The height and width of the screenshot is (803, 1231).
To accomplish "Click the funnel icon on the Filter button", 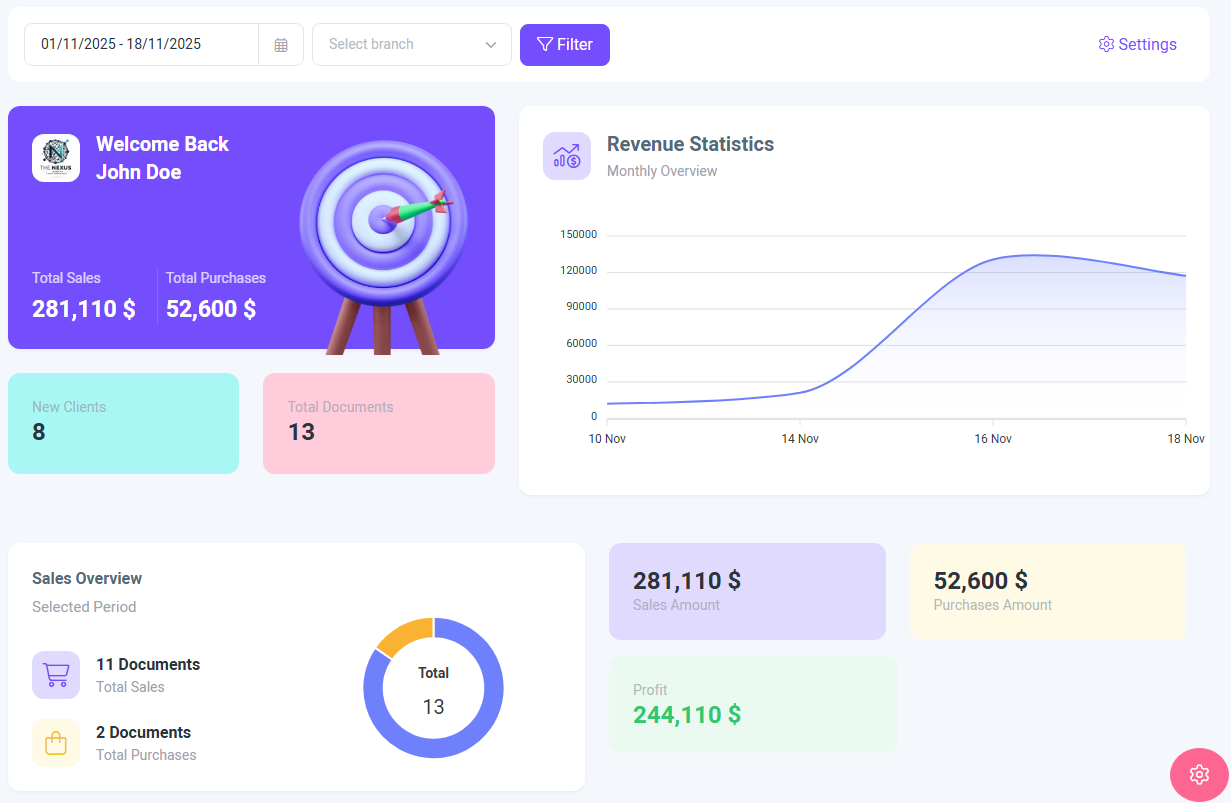I will (544, 44).
